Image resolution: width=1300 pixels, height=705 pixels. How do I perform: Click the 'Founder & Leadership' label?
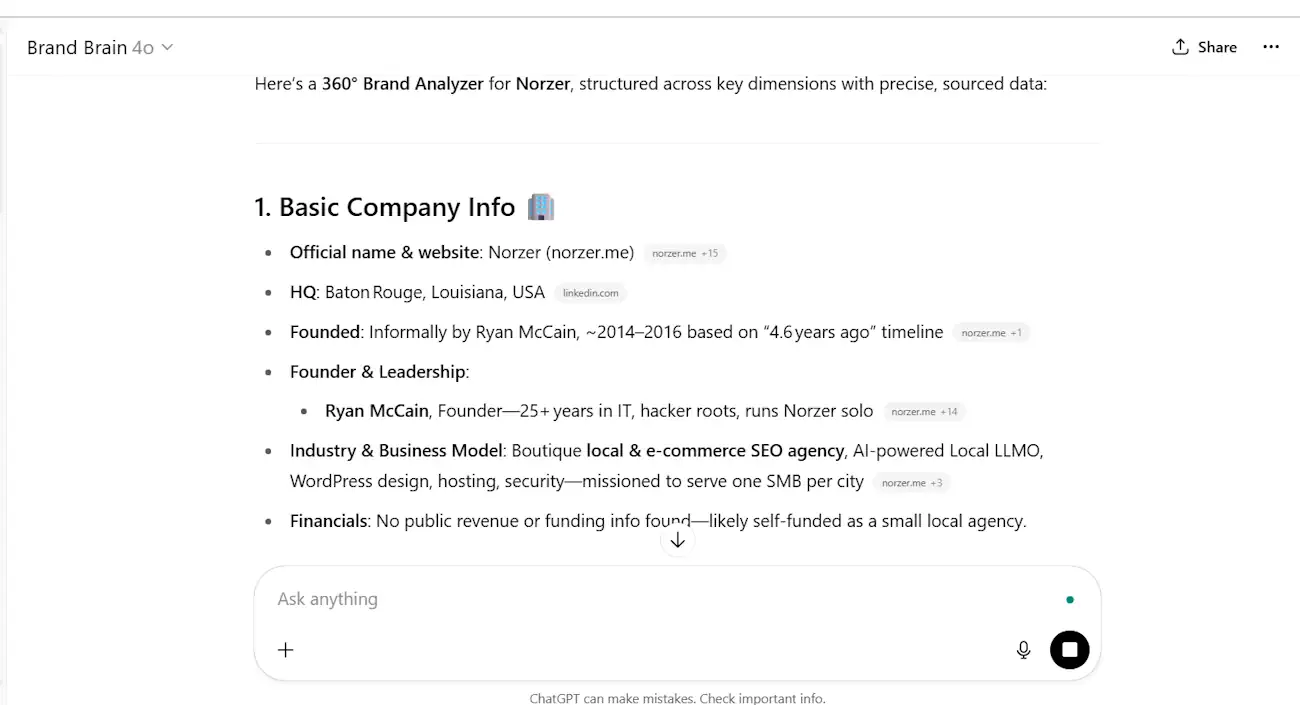click(378, 372)
